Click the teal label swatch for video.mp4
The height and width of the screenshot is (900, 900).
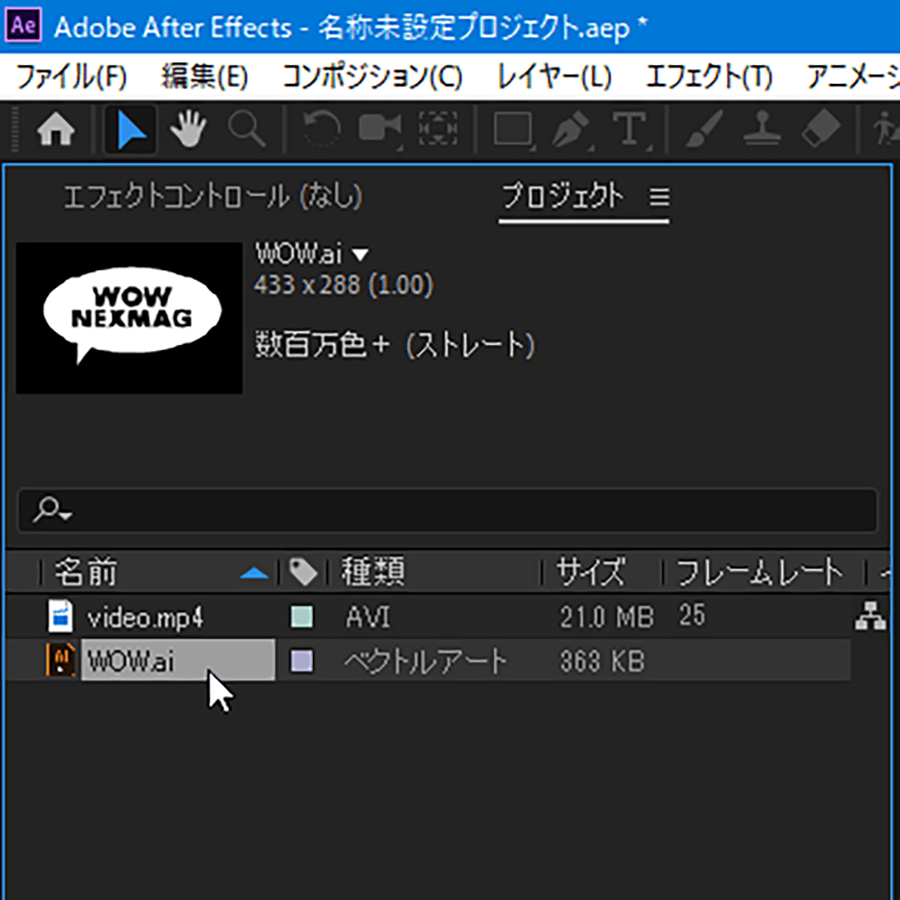coord(302,616)
